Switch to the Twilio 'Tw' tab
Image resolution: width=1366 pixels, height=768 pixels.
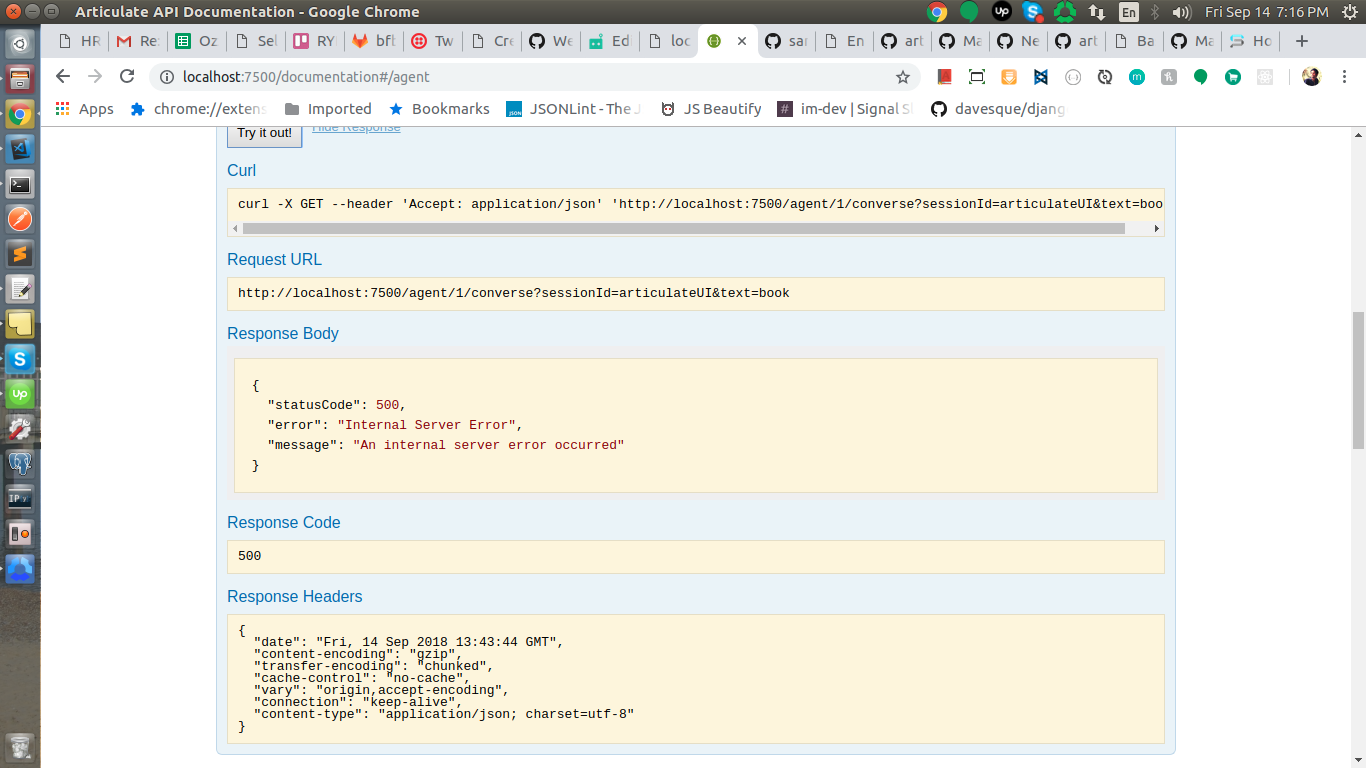click(431, 41)
